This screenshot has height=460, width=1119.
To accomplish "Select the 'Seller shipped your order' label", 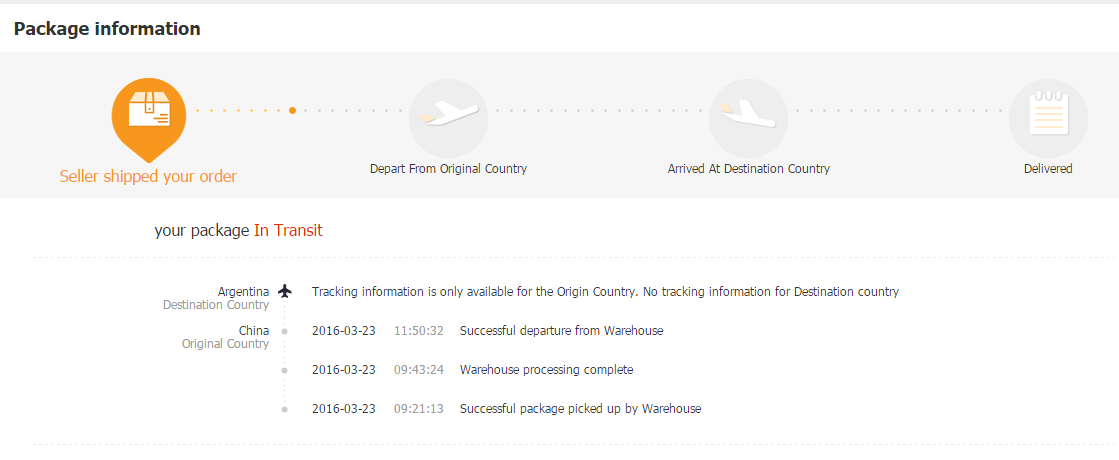I will point(148,177).
